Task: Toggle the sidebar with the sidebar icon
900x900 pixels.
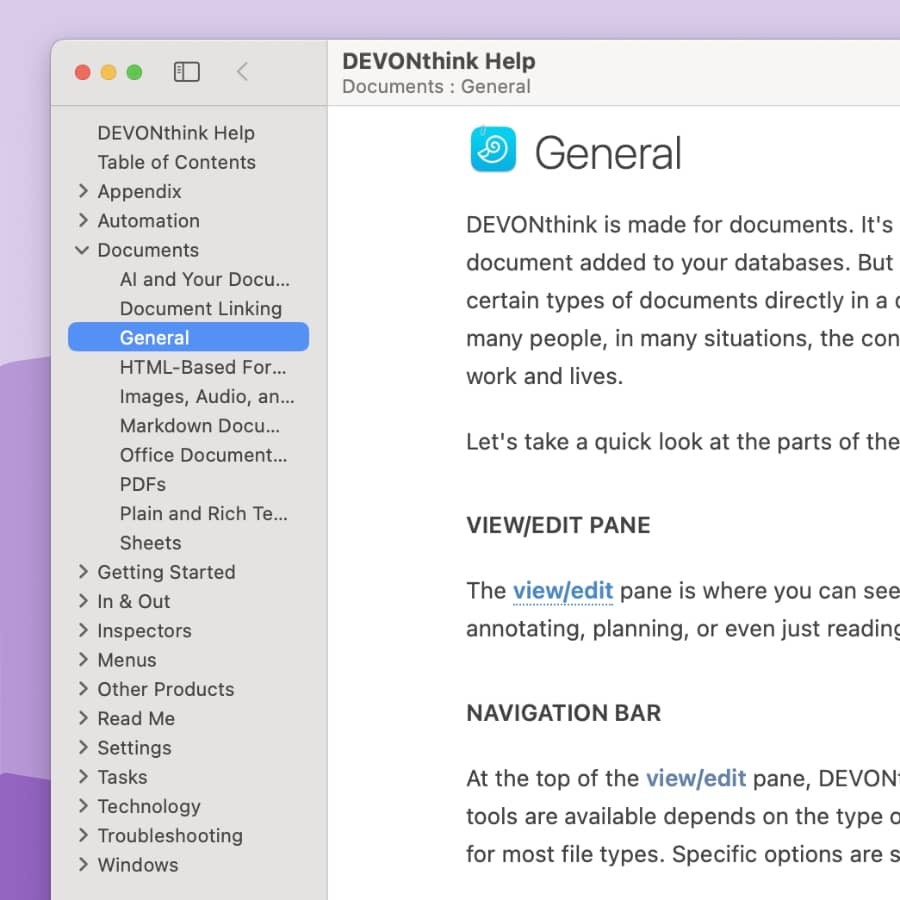Action: tap(187, 72)
